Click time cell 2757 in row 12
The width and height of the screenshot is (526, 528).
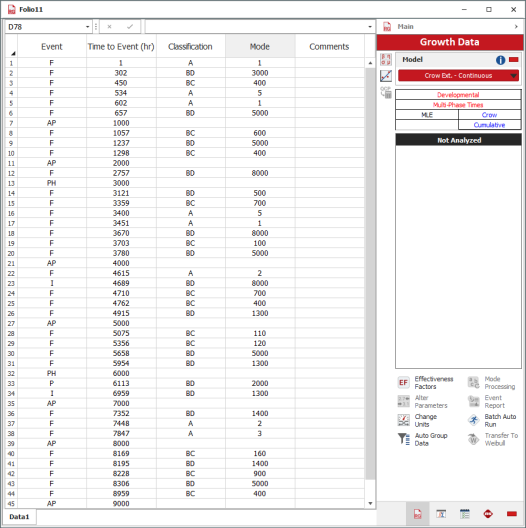pyautogui.click(x=121, y=173)
